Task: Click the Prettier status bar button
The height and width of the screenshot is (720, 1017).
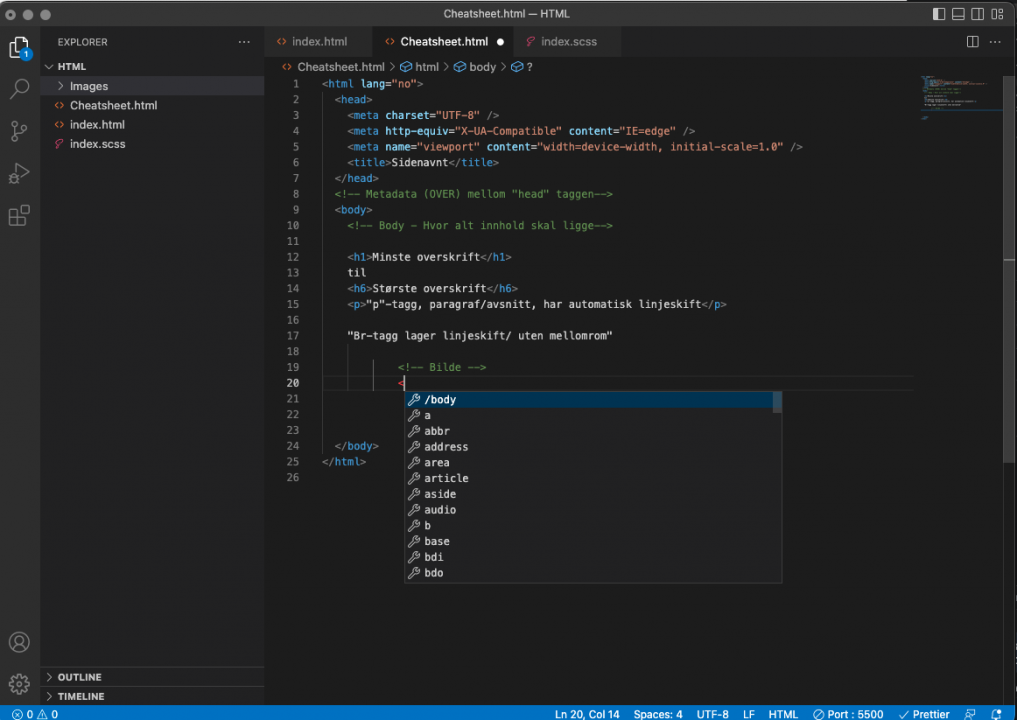Action: click(x=924, y=714)
